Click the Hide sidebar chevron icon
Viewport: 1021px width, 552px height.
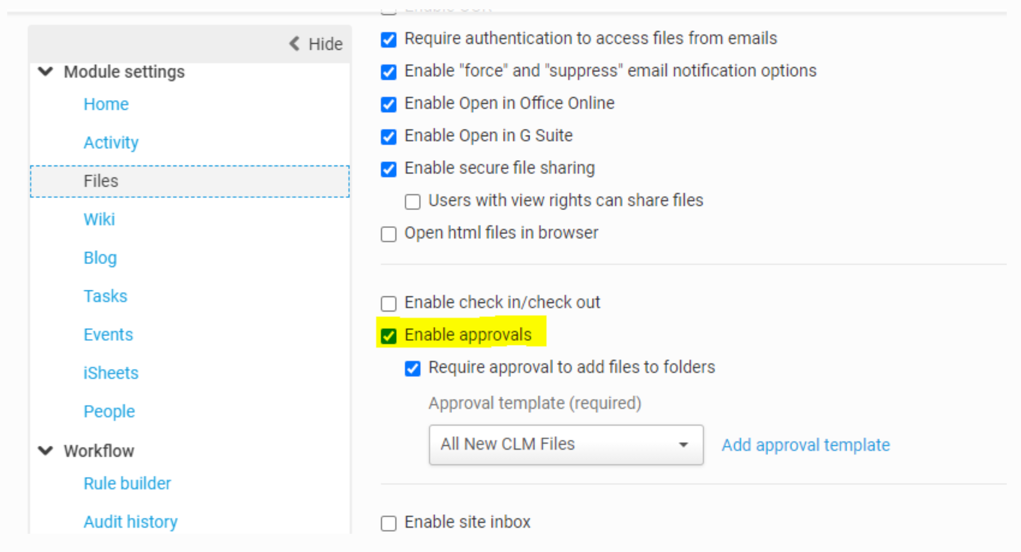pyautogui.click(x=294, y=44)
